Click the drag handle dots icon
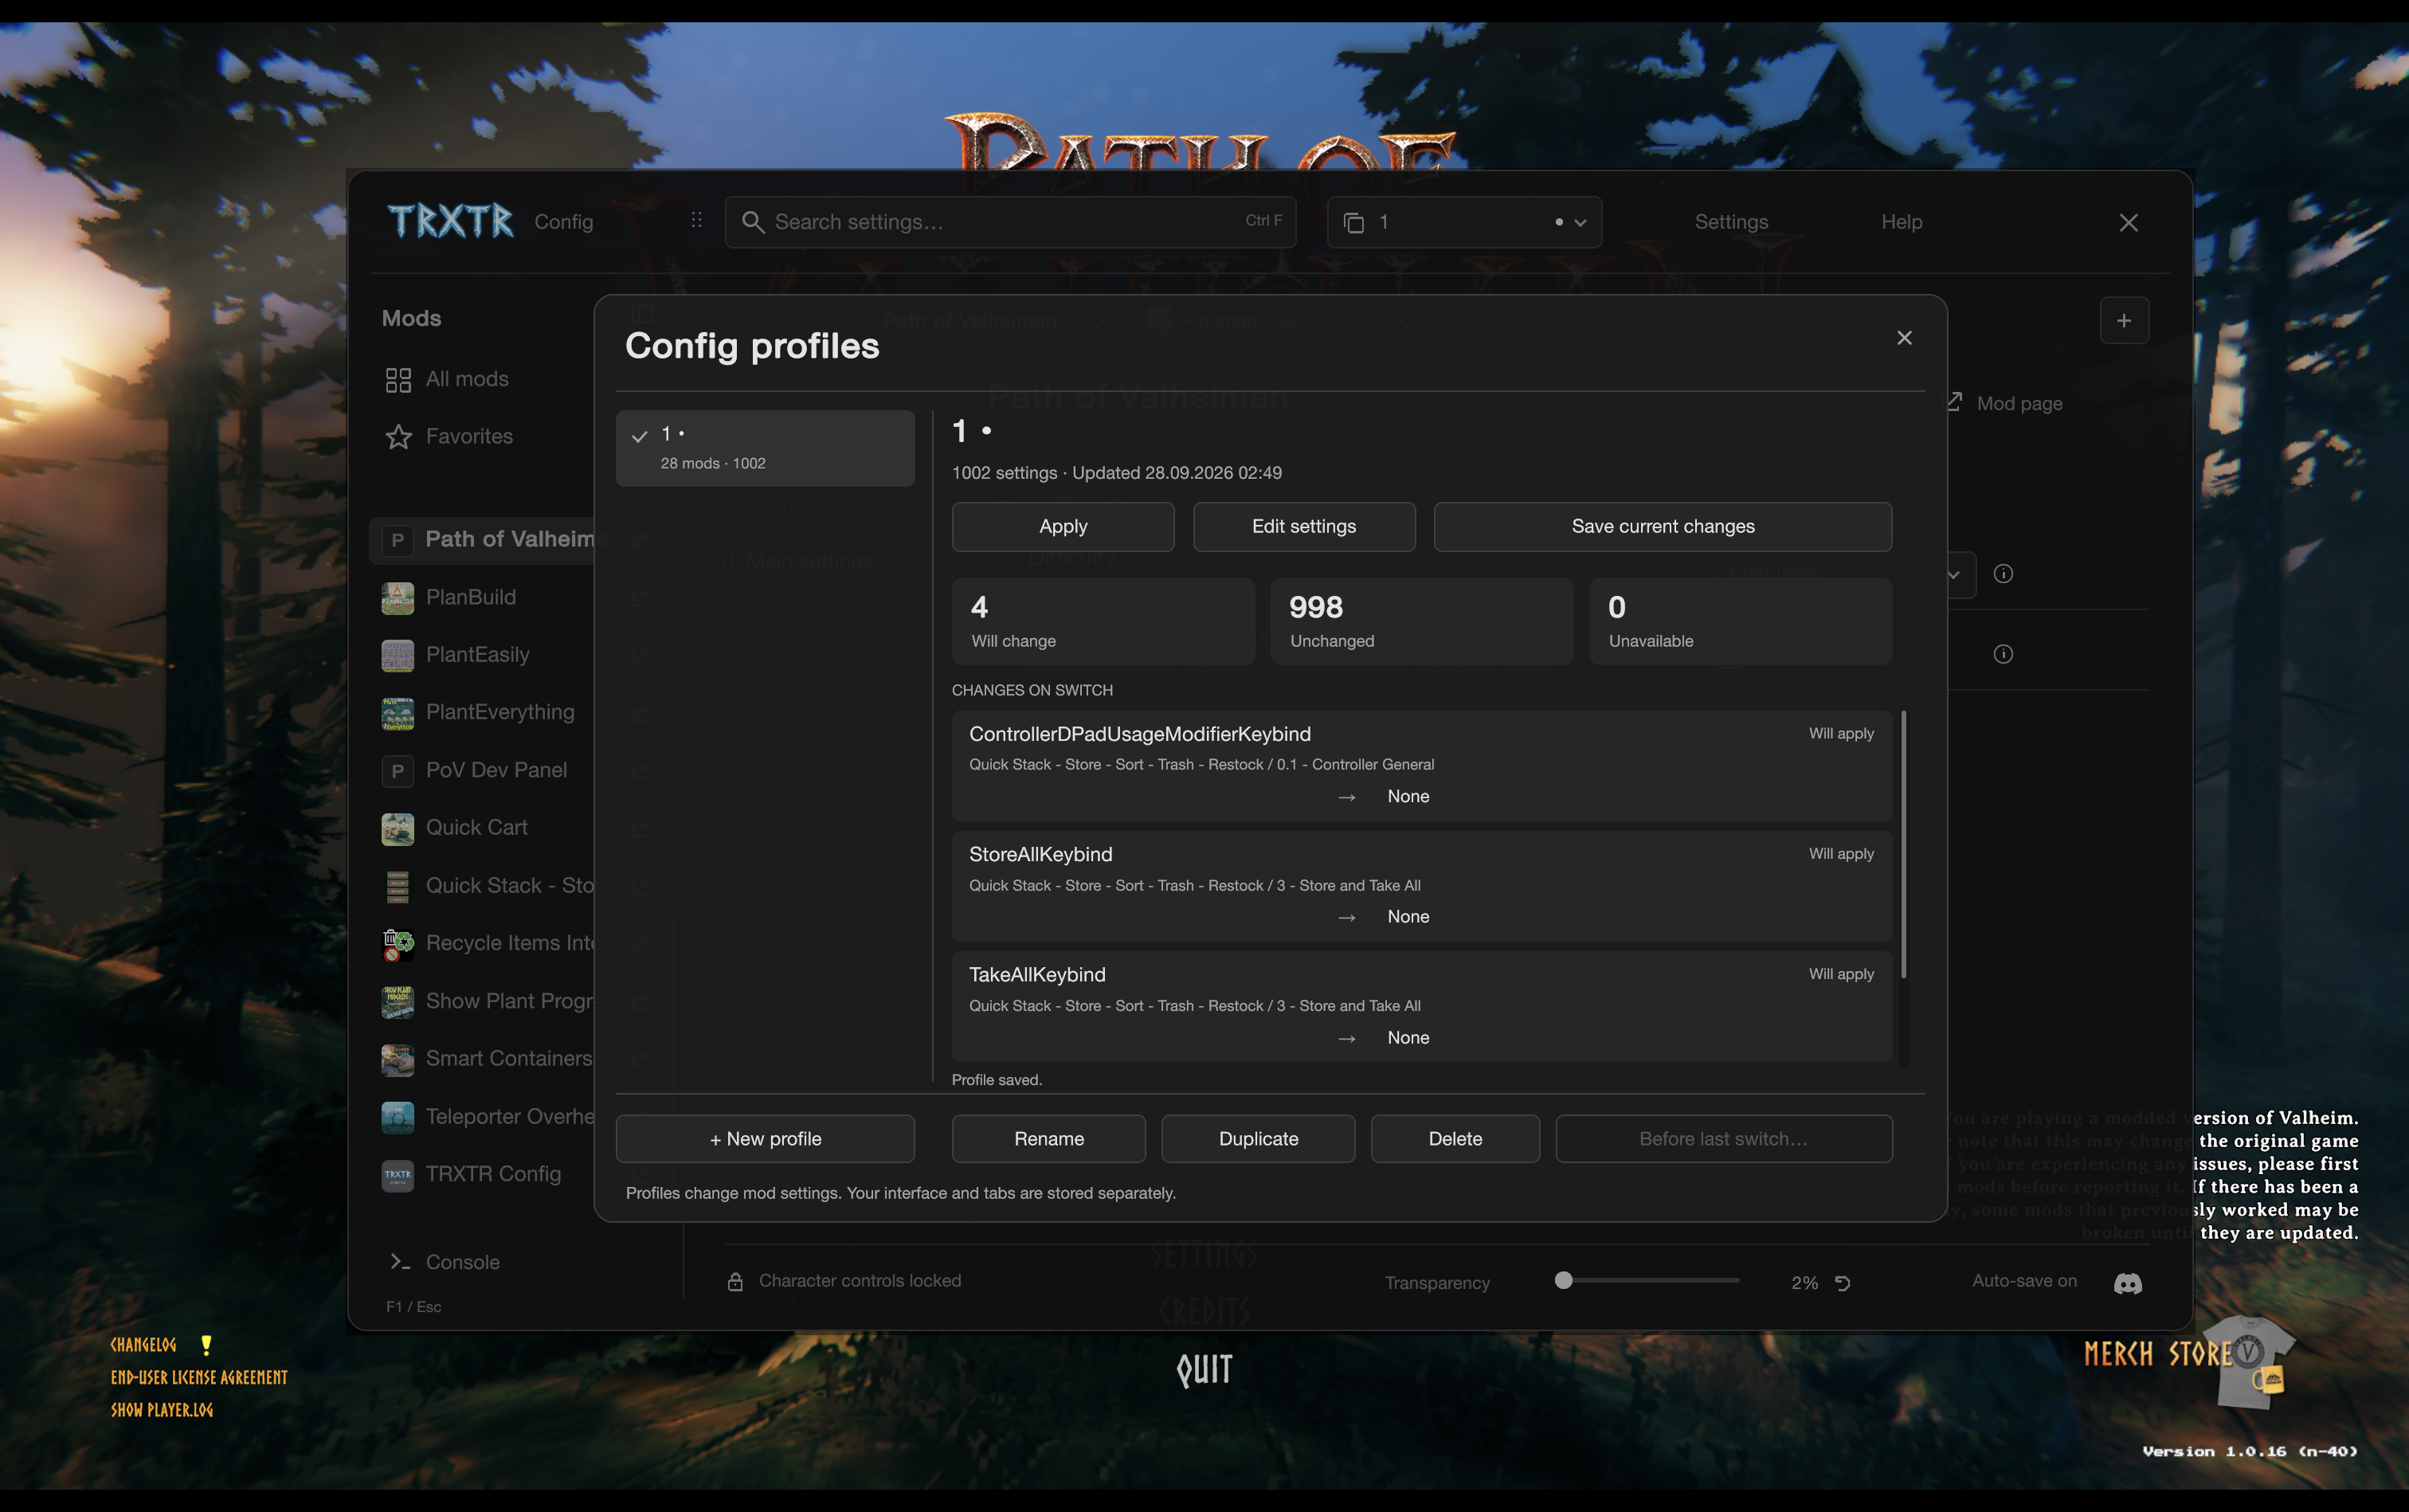The width and height of the screenshot is (2409, 1512). [696, 220]
